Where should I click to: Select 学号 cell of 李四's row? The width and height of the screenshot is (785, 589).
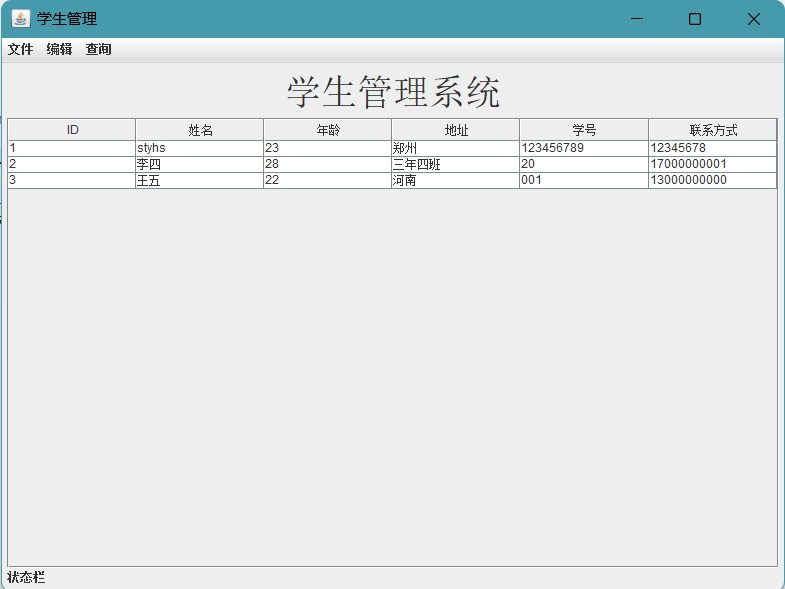(584, 164)
